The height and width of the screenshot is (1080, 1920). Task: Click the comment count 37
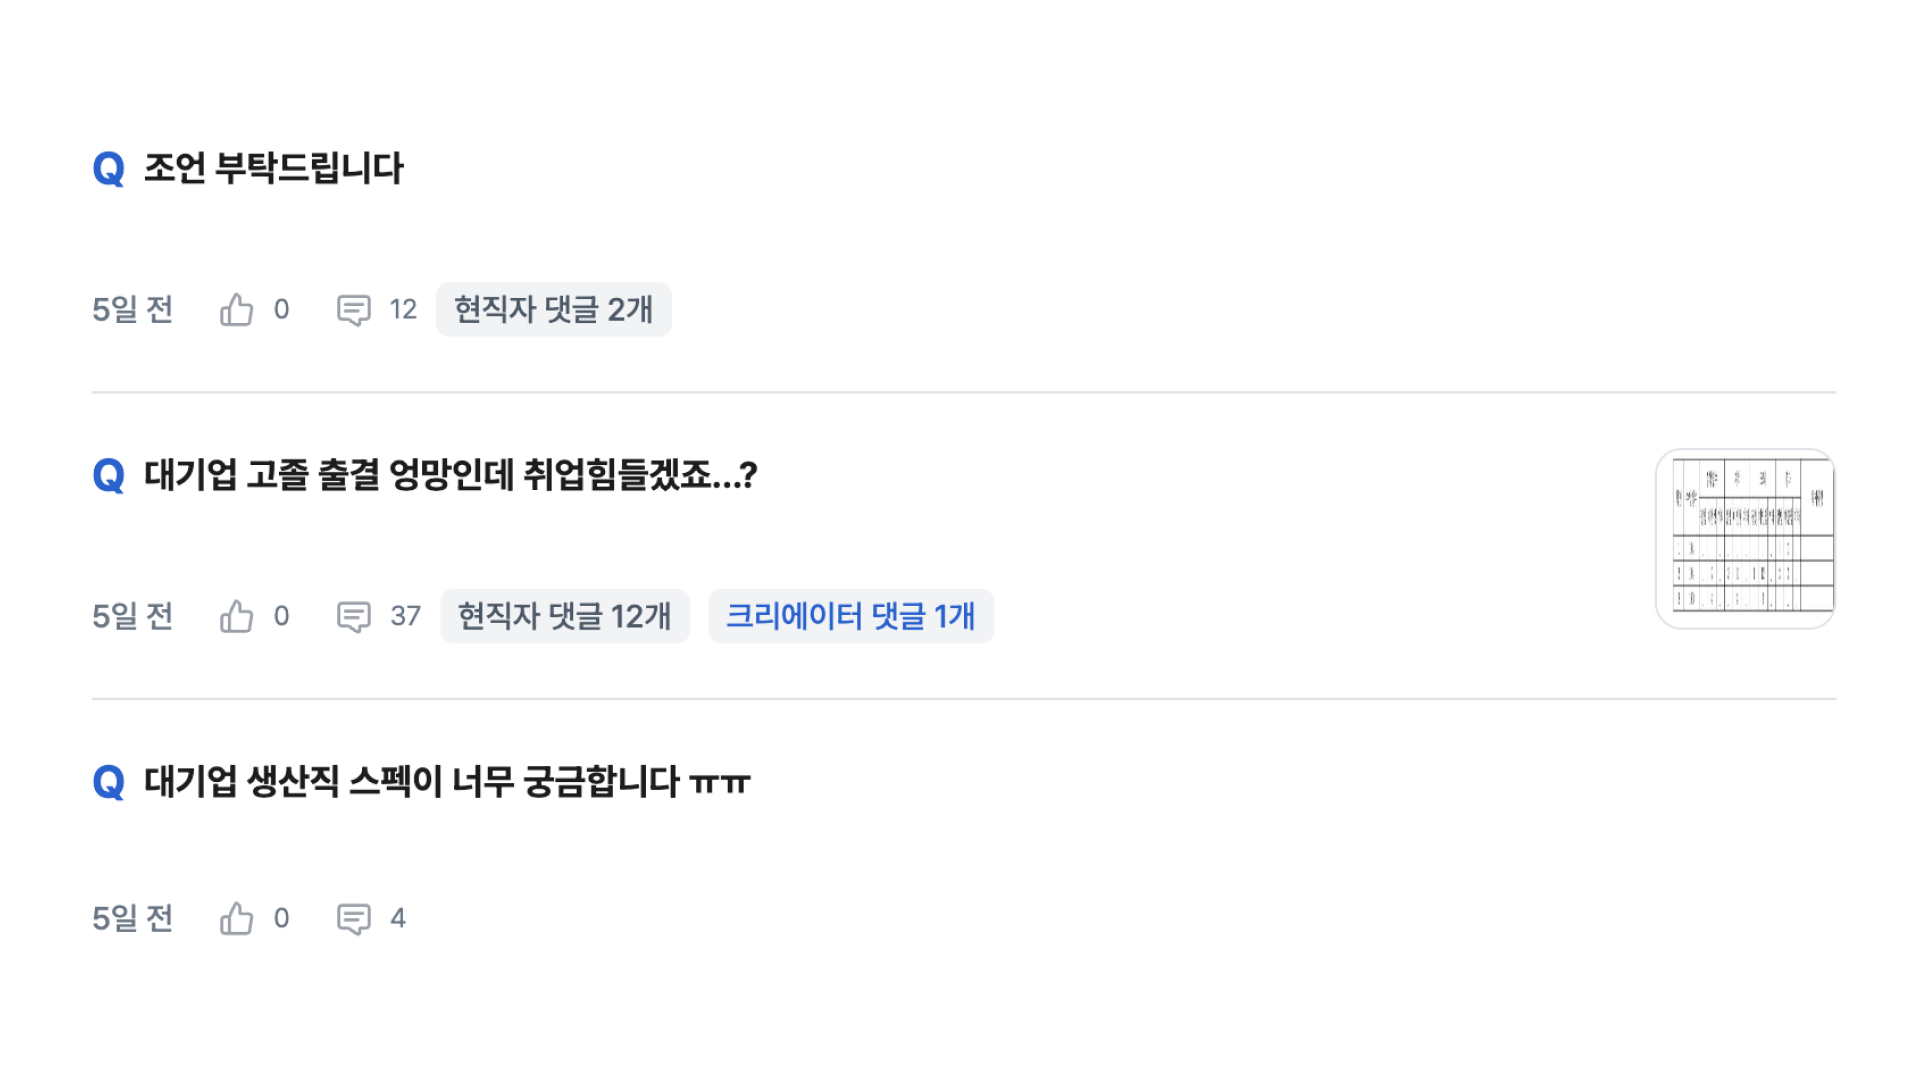point(405,616)
